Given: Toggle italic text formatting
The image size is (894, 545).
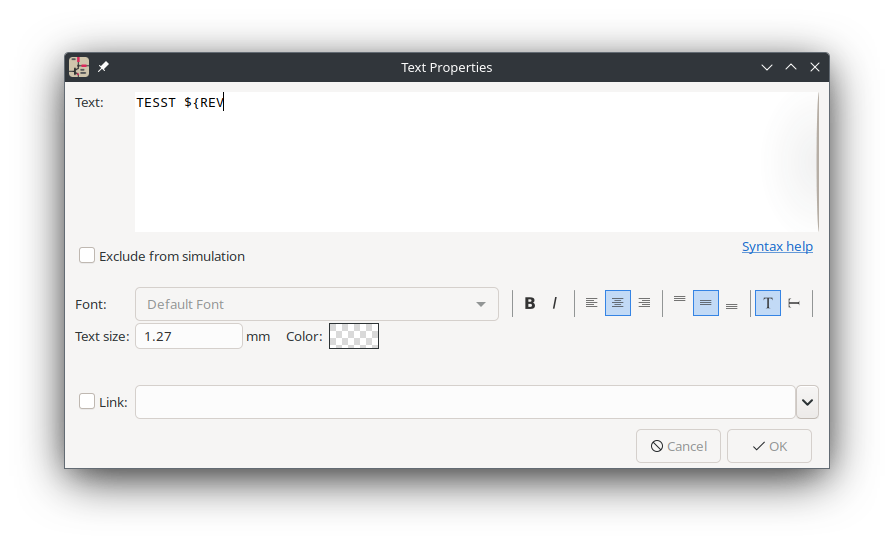Looking at the screenshot, I should (x=555, y=303).
